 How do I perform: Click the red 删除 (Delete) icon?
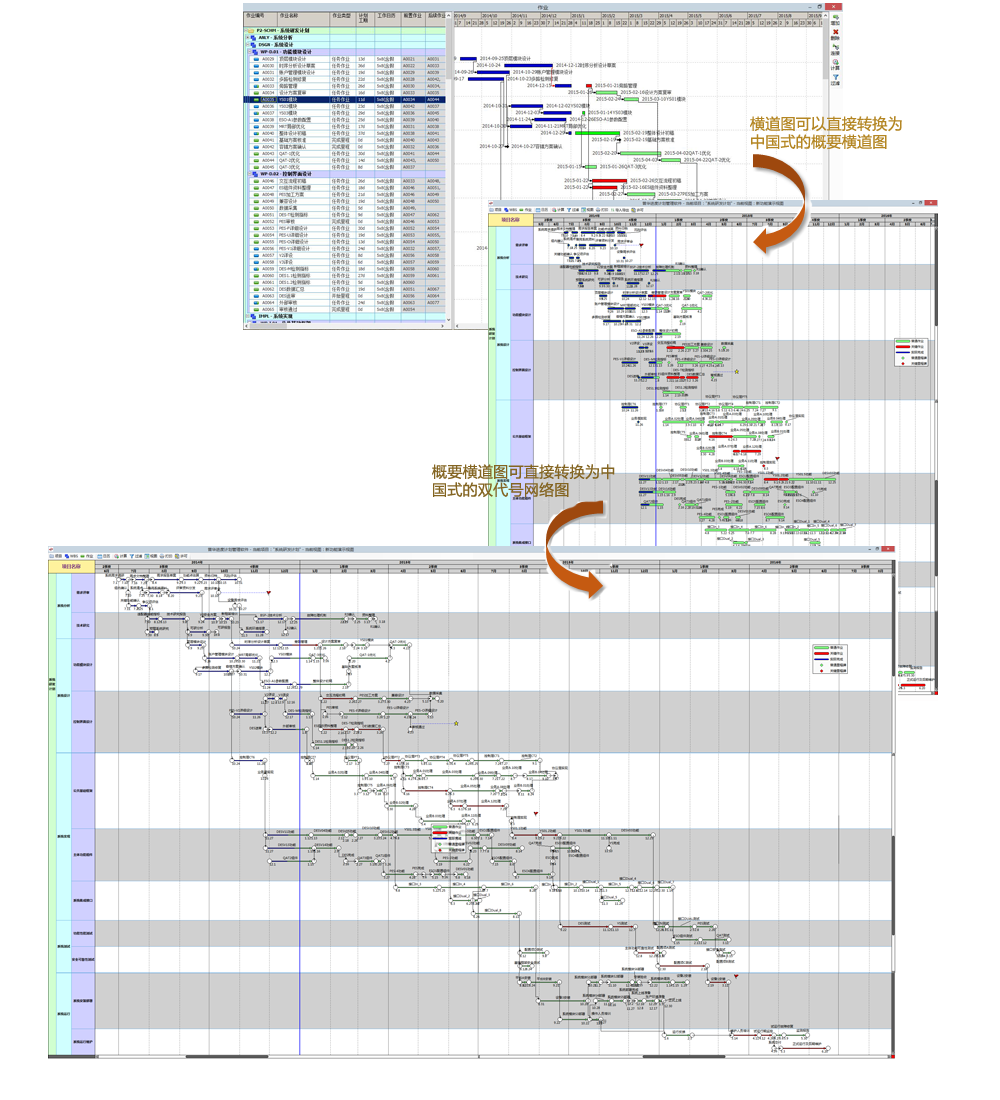835,34
